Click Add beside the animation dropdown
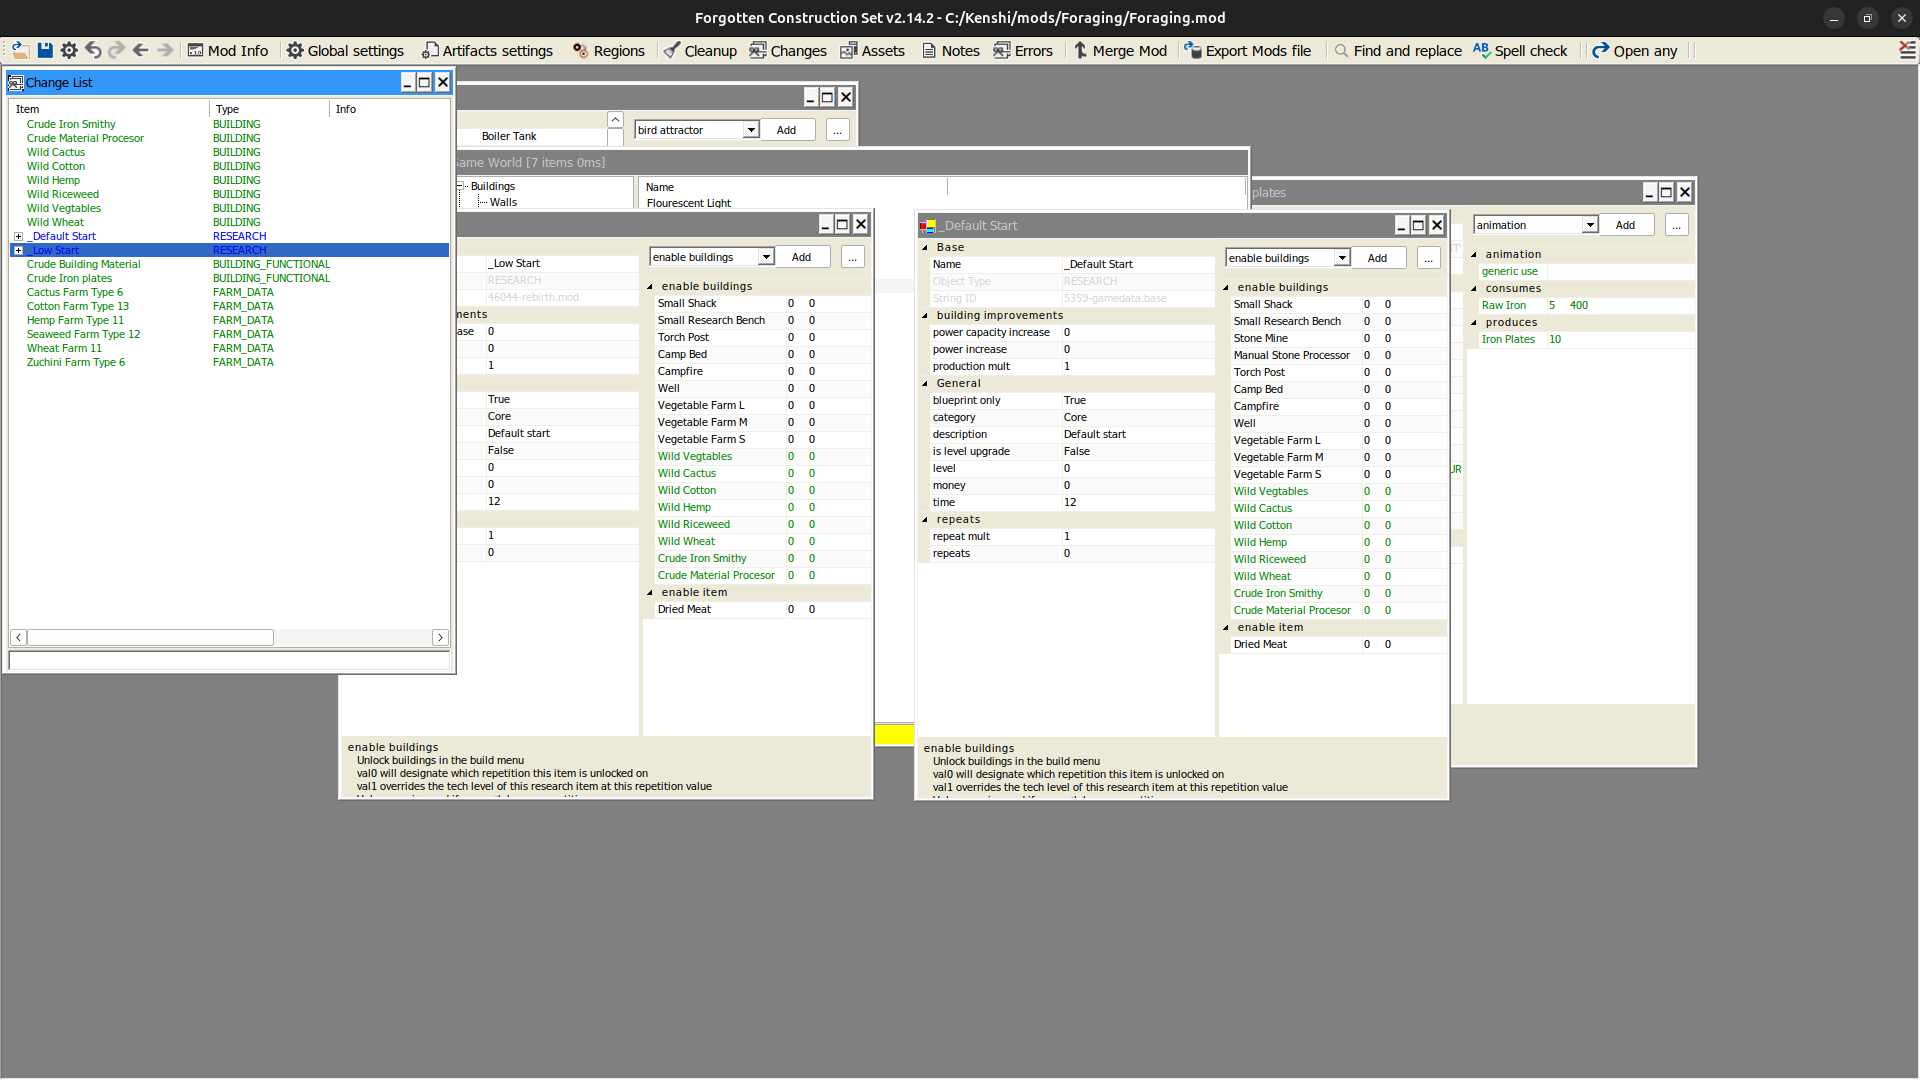1920x1080 pixels. pos(1626,225)
